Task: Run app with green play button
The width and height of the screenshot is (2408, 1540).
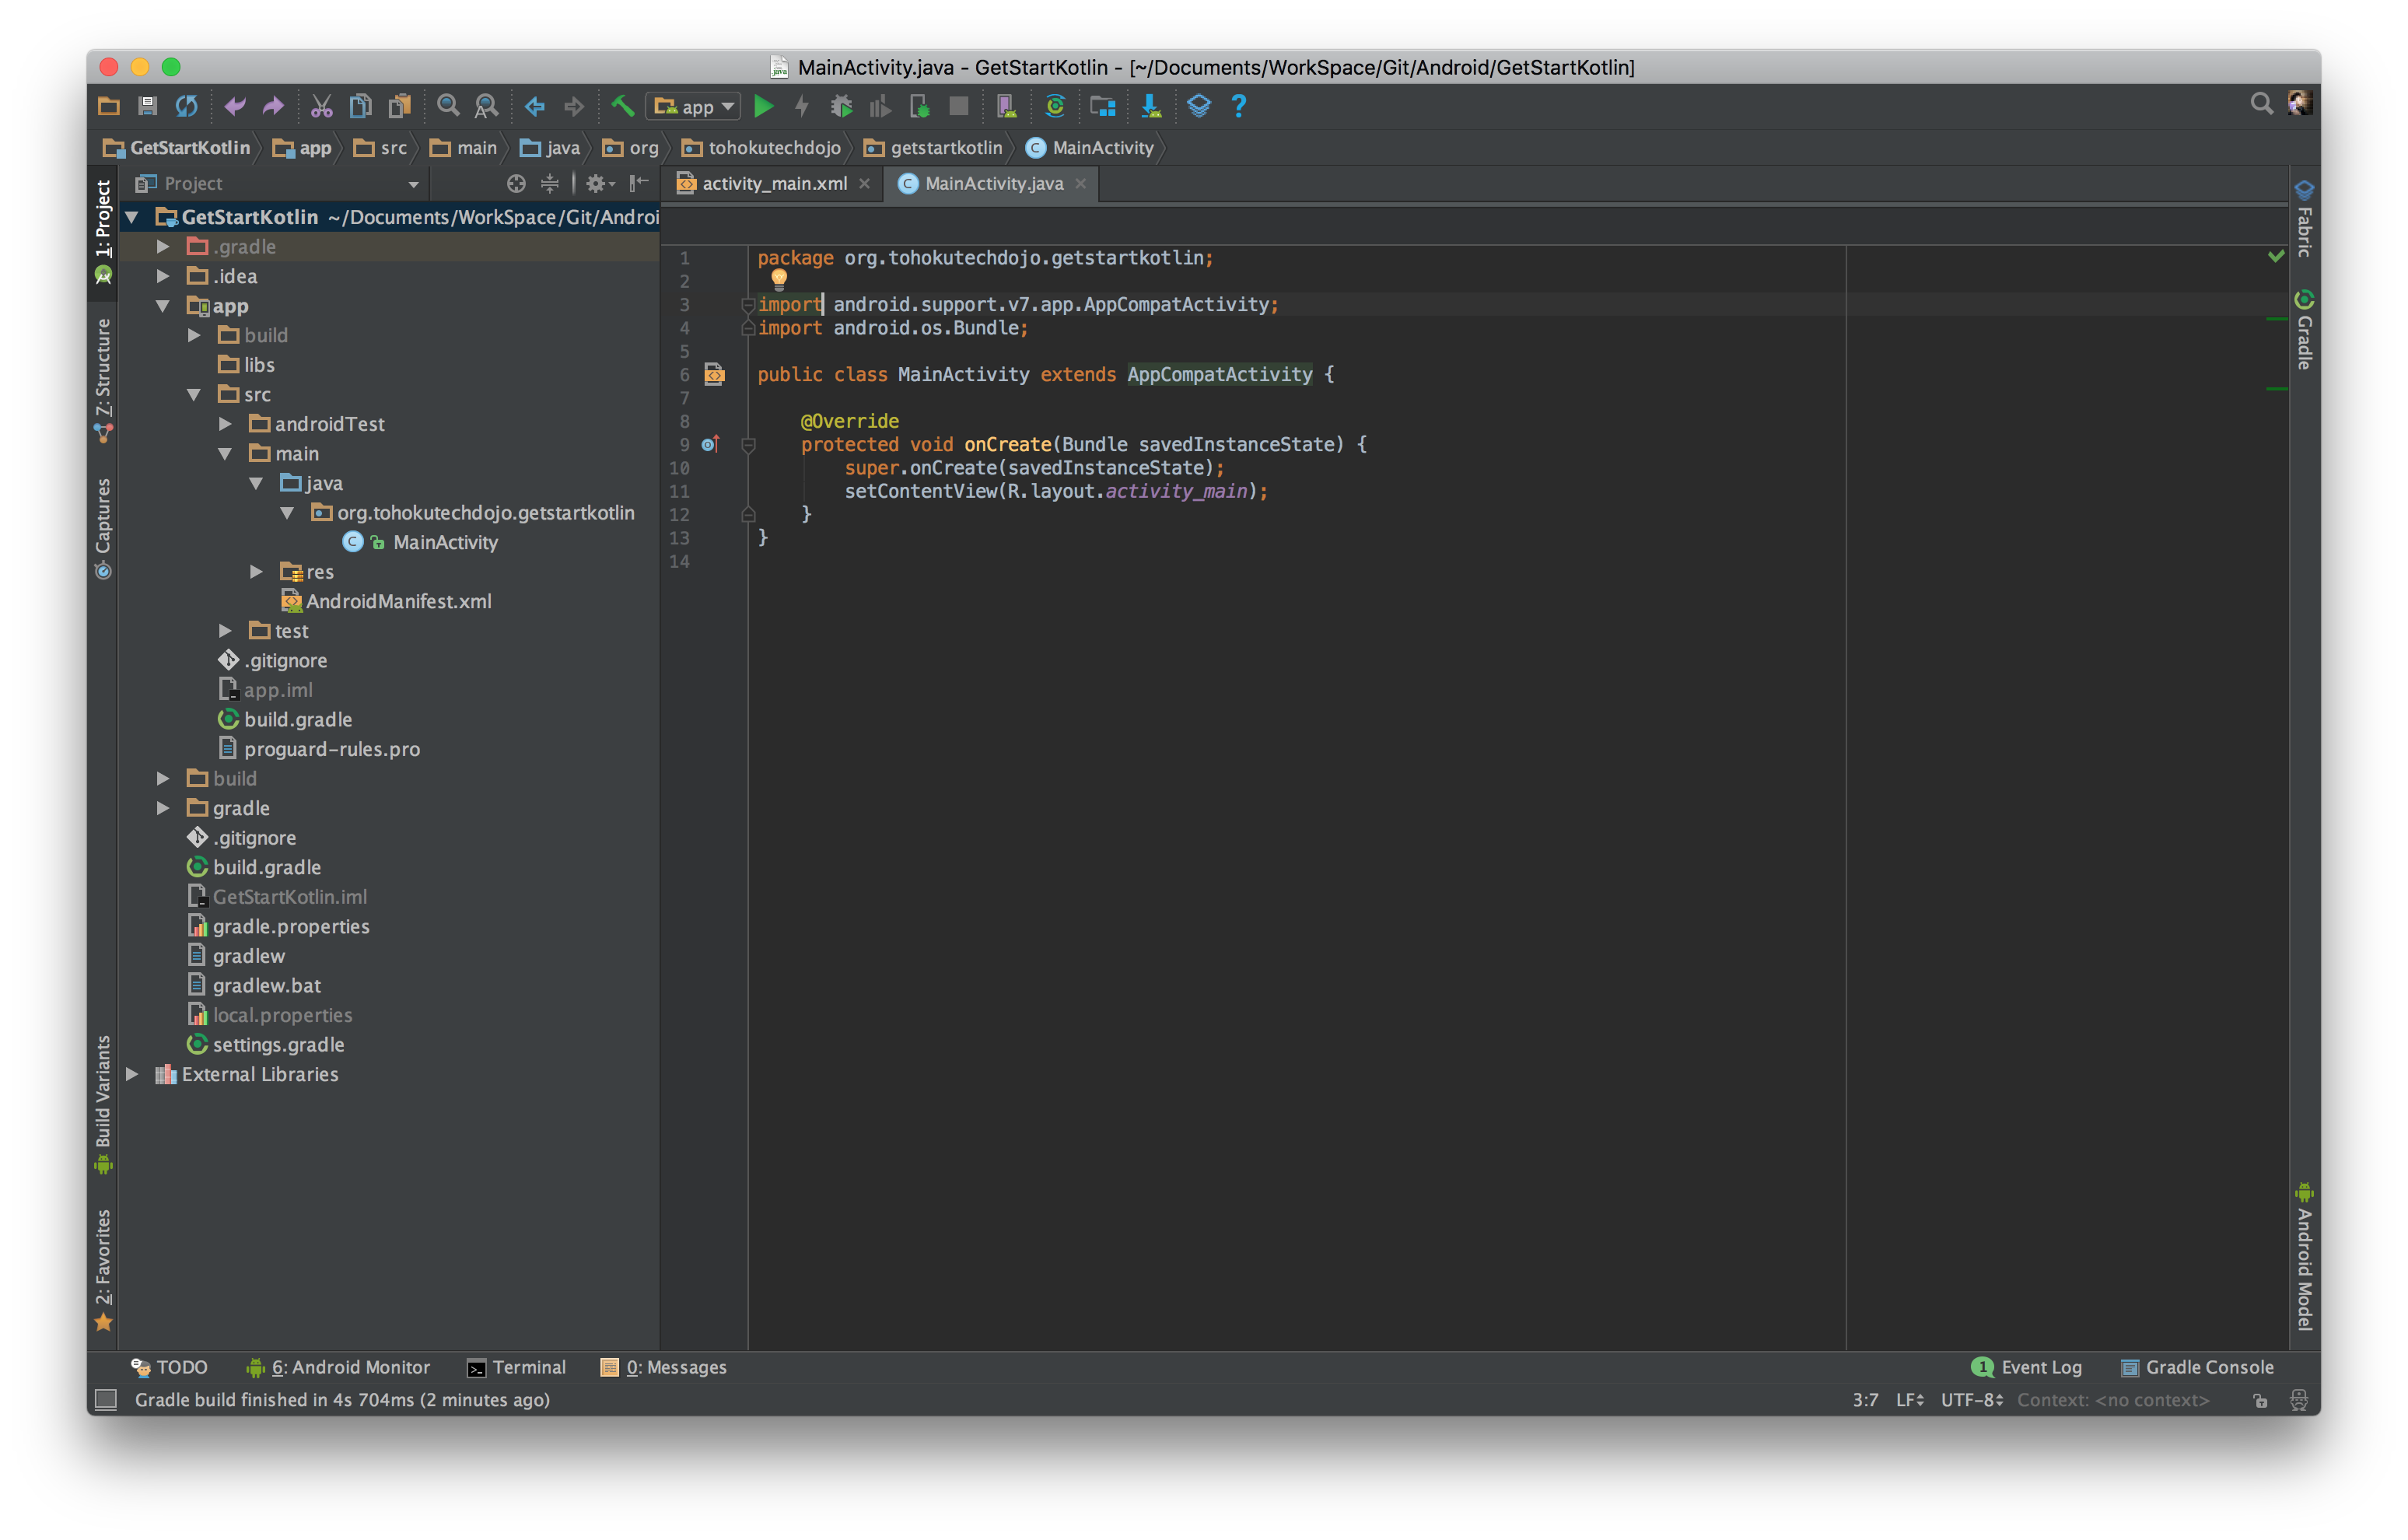Action: click(x=764, y=106)
